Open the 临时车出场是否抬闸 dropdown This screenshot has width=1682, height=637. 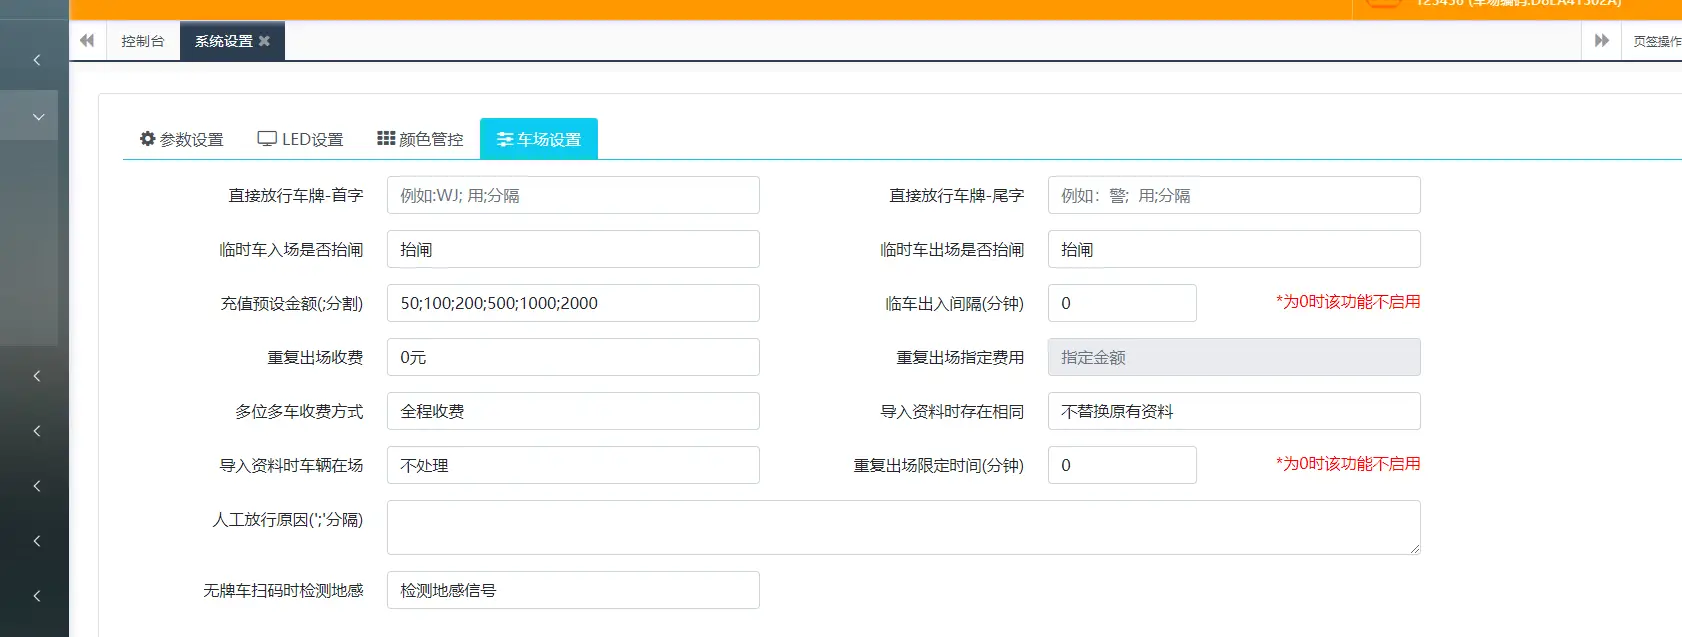tap(1233, 249)
